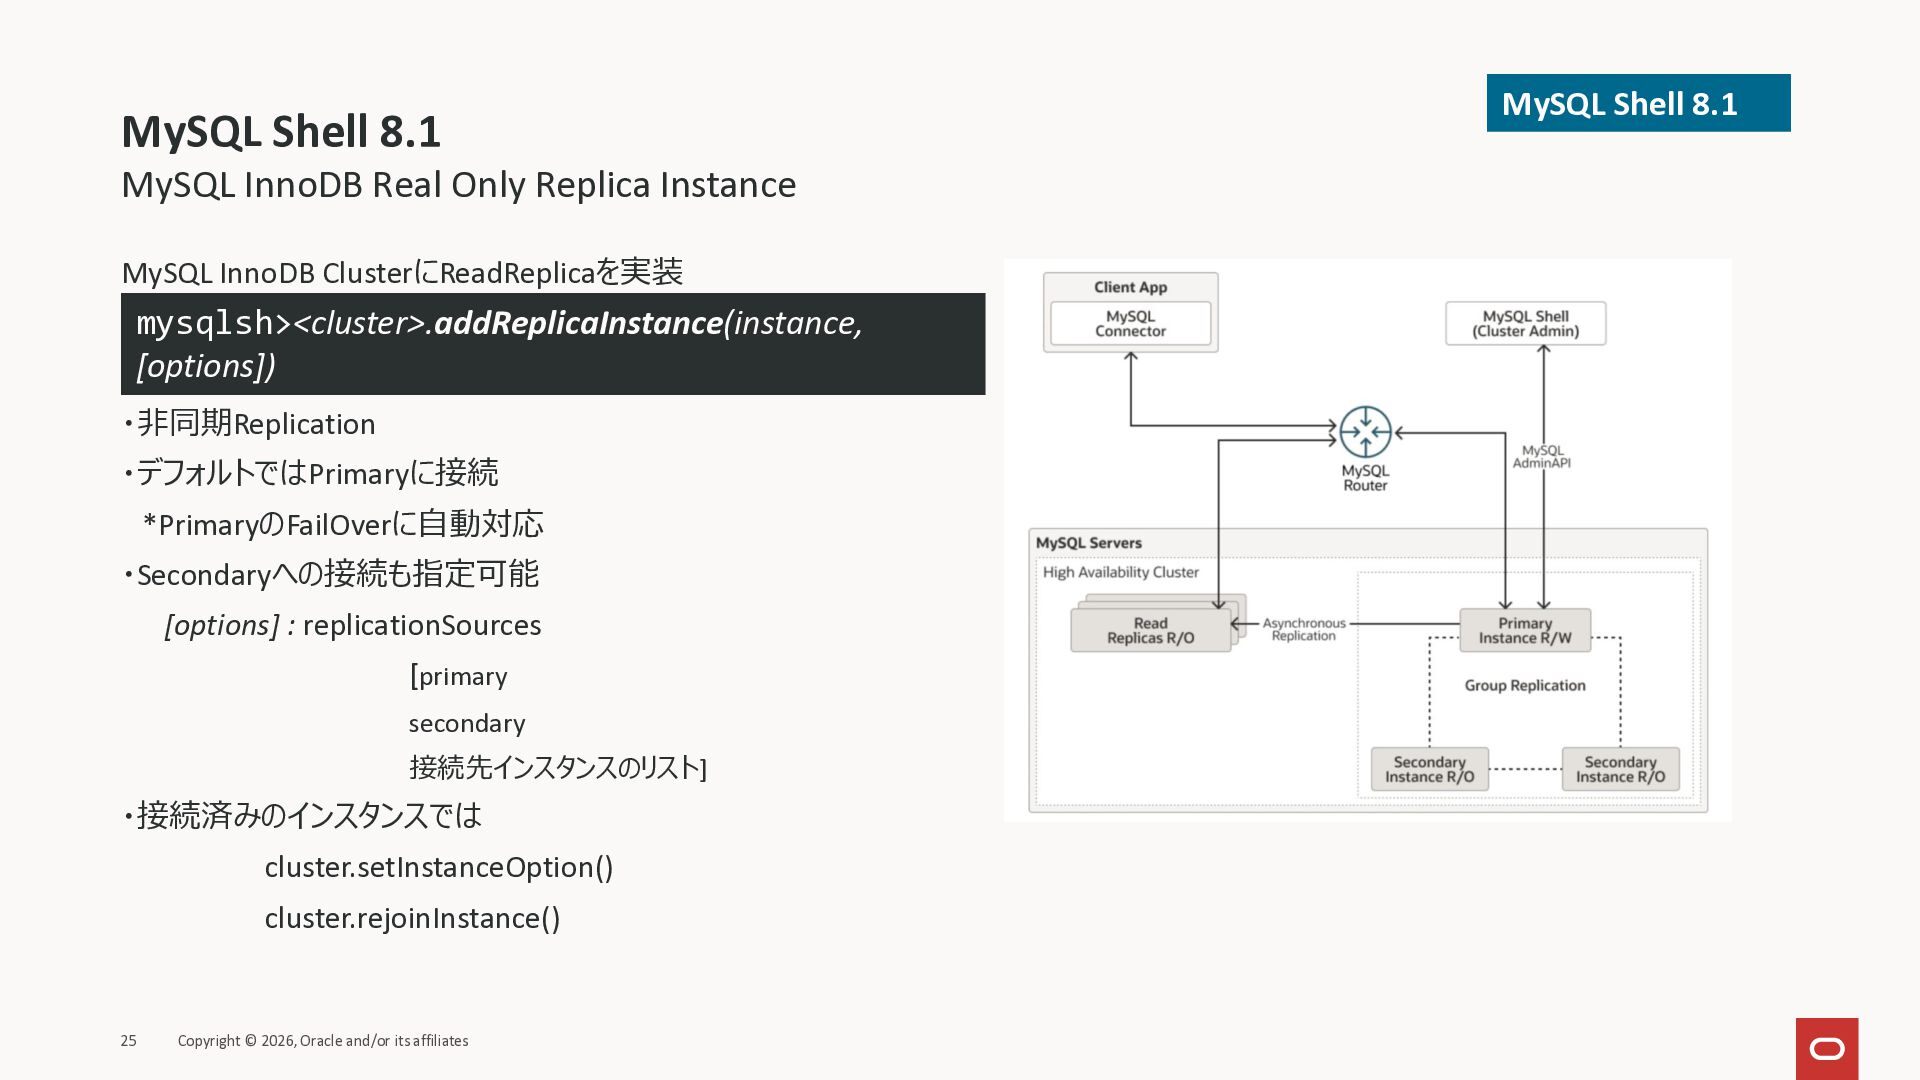Image resolution: width=1920 pixels, height=1080 pixels.
Task: Click the cluster.setInstanceOption() text
Action: tap(438, 867)
